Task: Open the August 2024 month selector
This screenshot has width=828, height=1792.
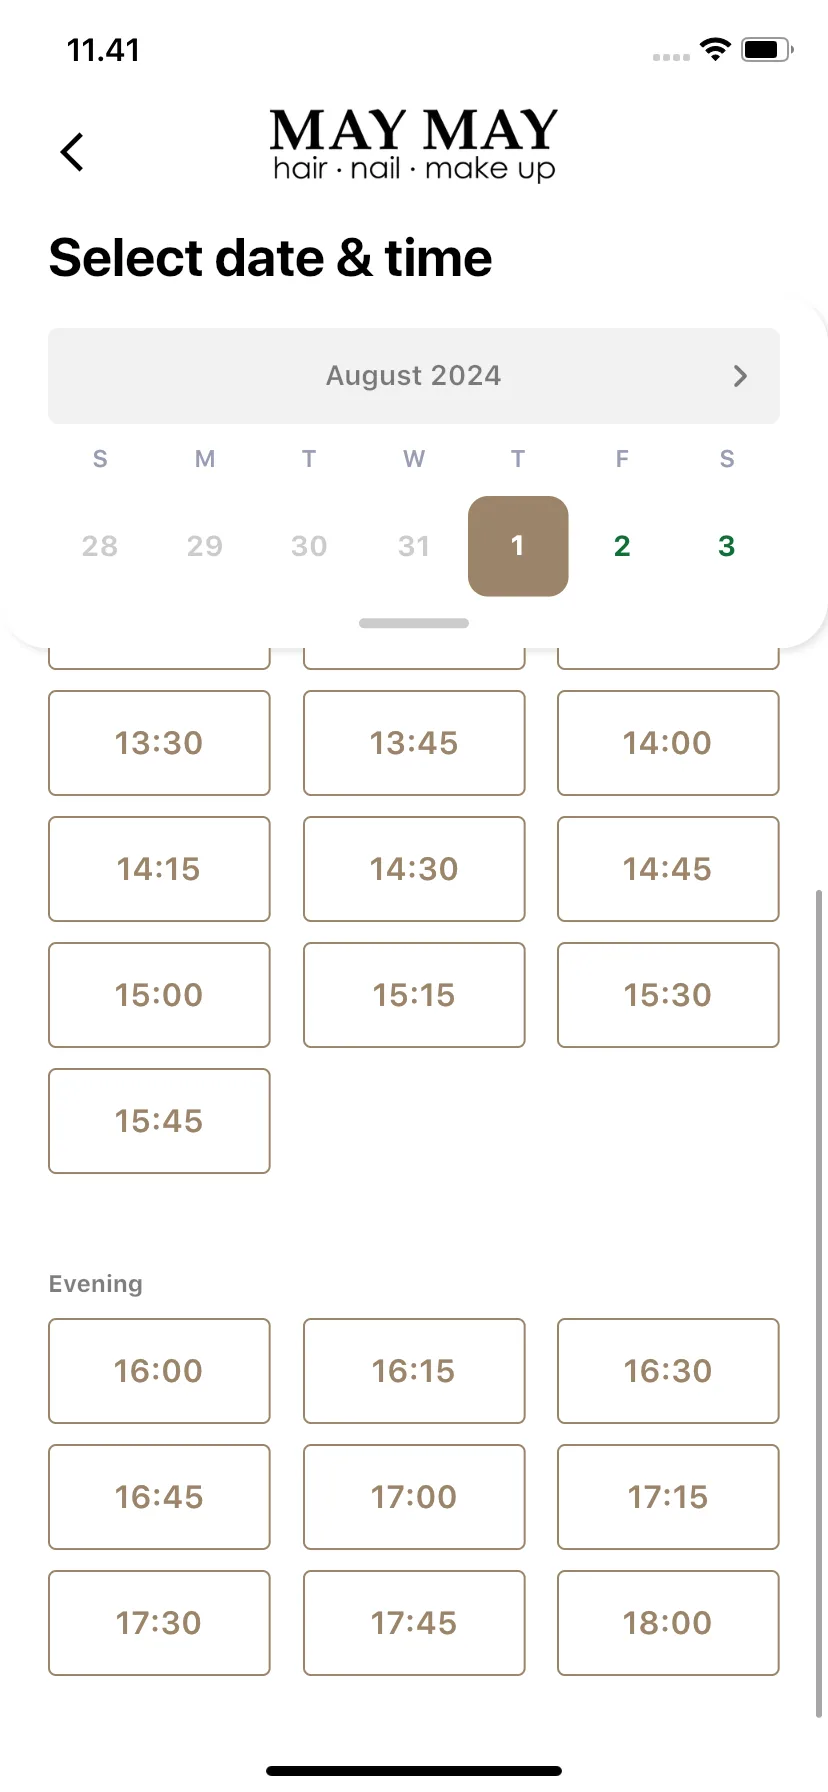Action: tap(414, 376)
